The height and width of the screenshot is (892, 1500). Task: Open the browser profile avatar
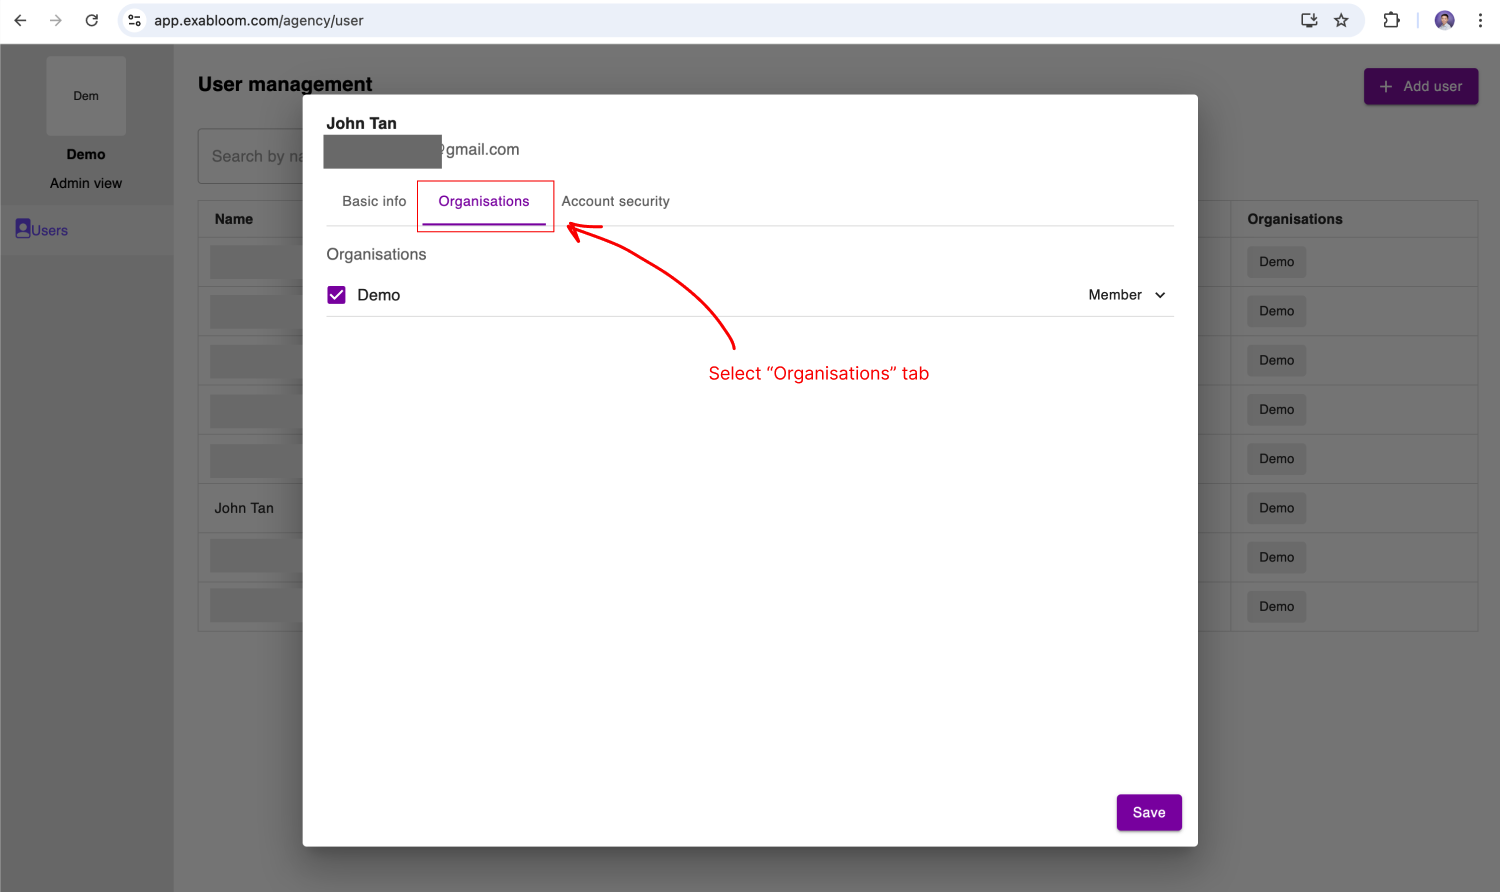[x=1444, y=20]
